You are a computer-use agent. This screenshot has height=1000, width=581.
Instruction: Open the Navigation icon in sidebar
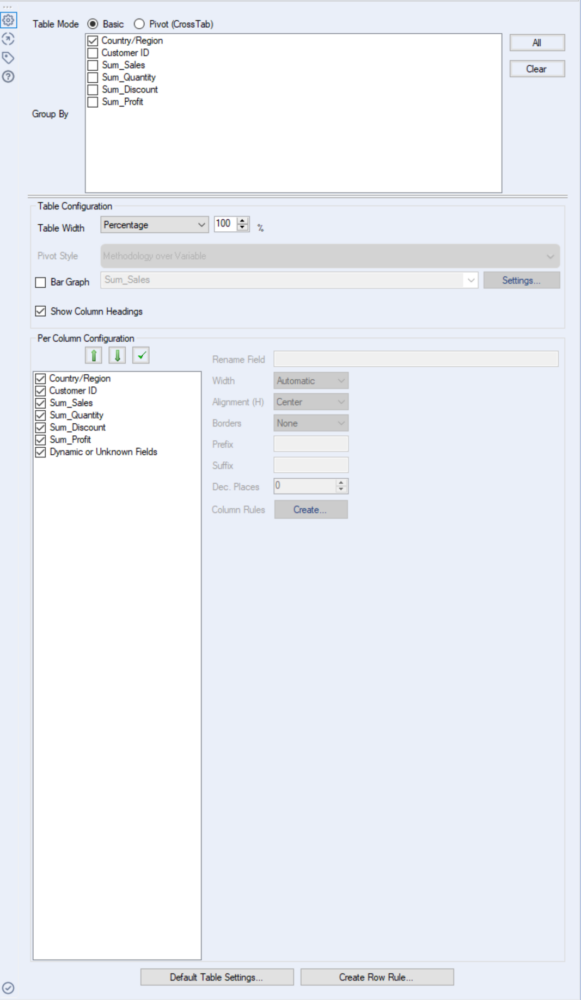[8, 39]
